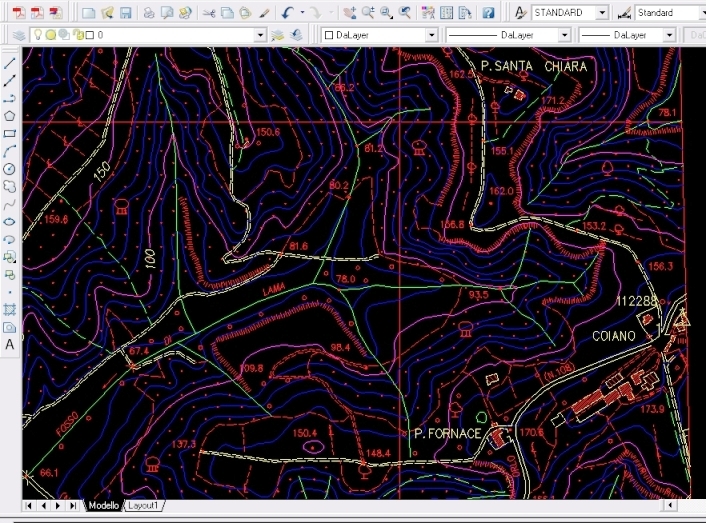The image size is (706, 523).
Task: Open DaLayer color control dropdown
Action: [431, 35]
